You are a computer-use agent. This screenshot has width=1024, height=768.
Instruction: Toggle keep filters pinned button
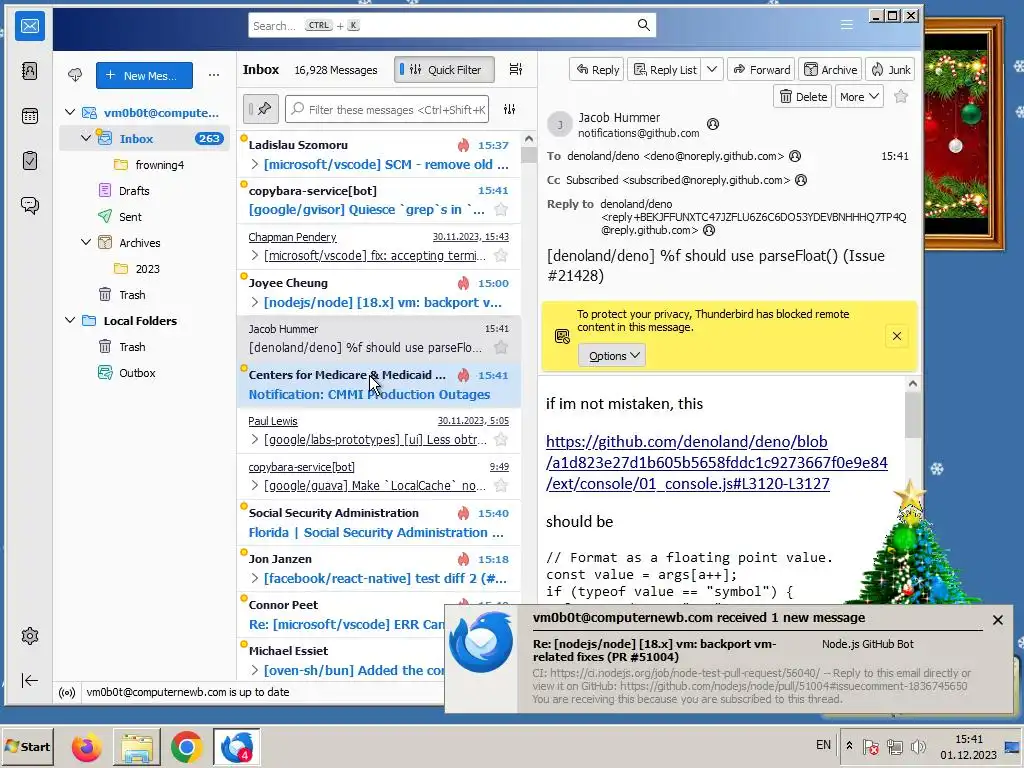[261, 109]
